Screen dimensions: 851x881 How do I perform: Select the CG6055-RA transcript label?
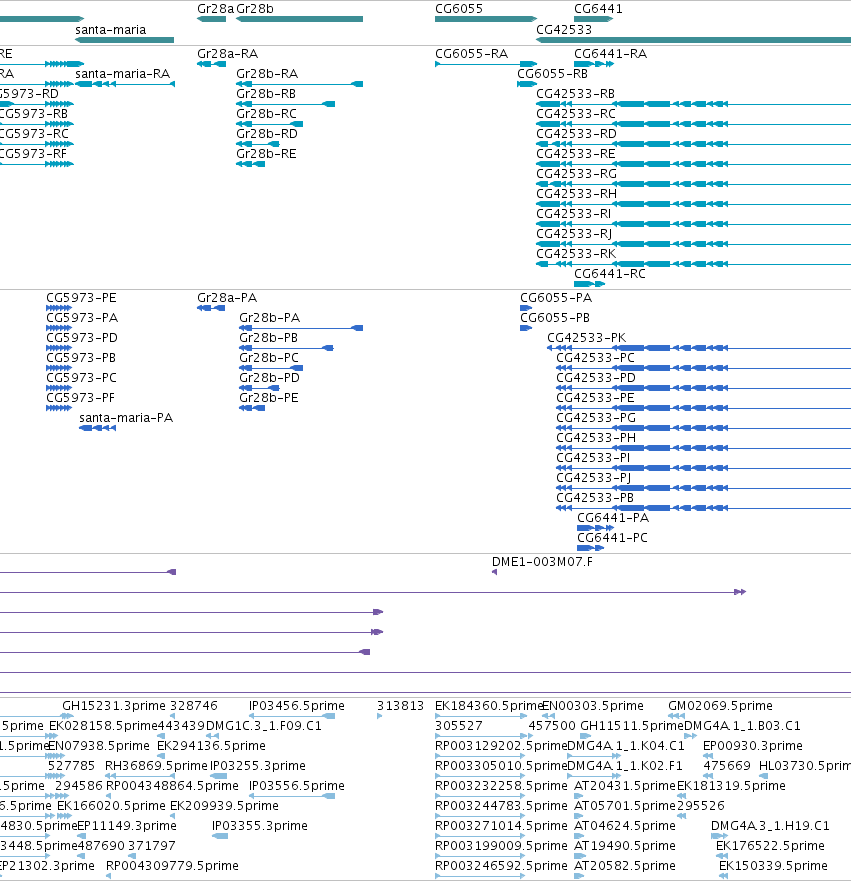coord(472,54)
